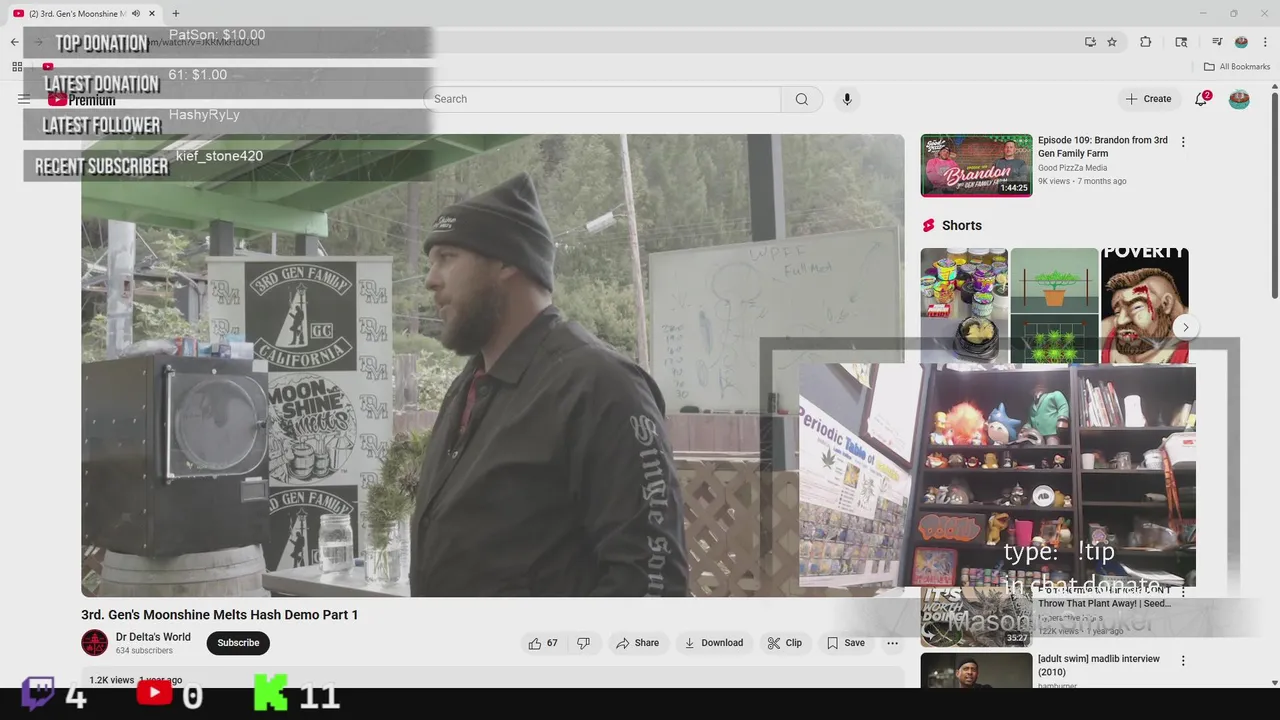Open the Episode 109 Brandon video thumbnail
1280x720 pixels.
[976, 165]
